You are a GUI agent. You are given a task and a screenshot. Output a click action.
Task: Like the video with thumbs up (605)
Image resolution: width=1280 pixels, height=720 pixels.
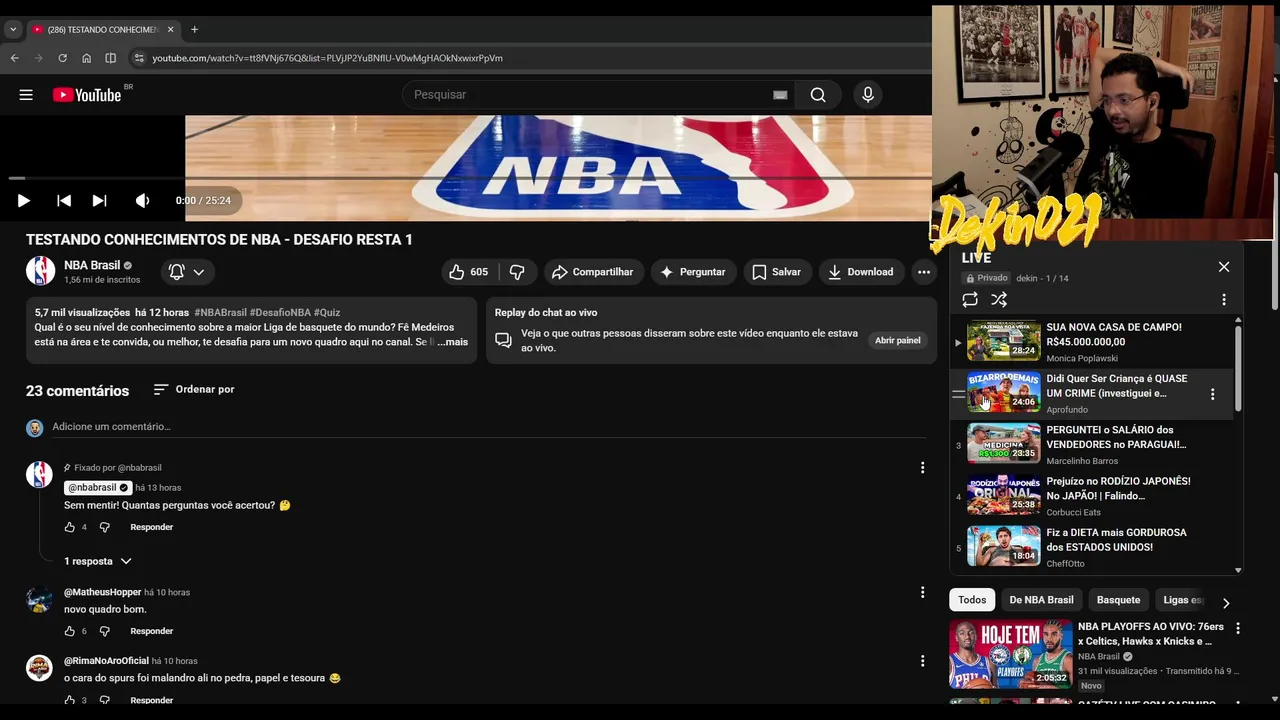468,272
